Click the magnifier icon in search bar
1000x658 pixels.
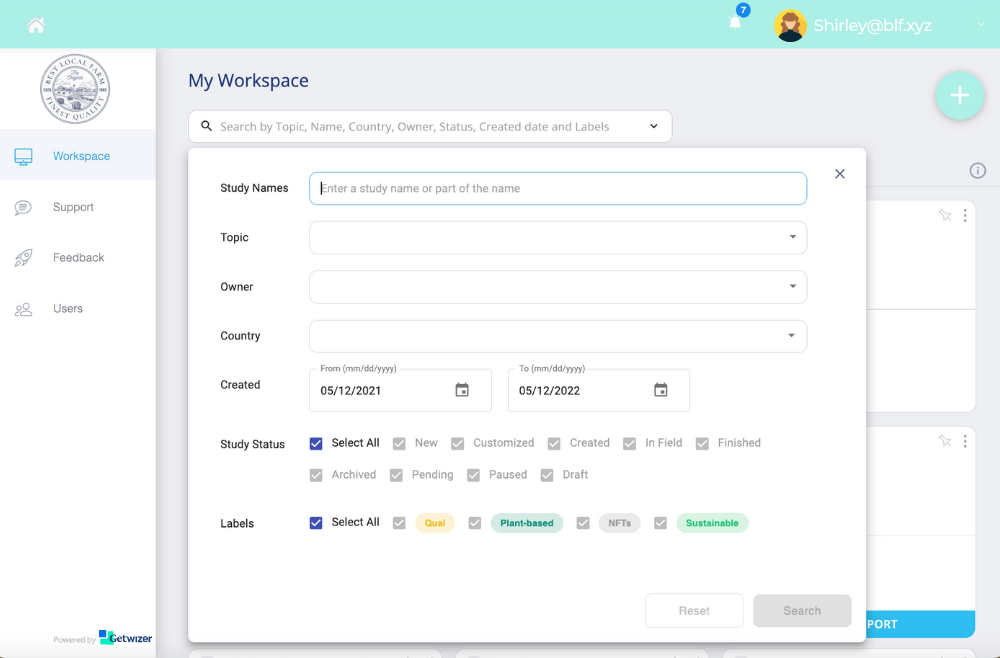tap(207, 126)
